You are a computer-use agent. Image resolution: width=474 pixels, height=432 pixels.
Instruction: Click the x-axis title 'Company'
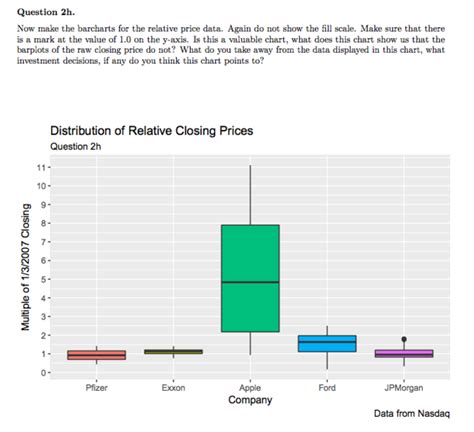point(250,400)
